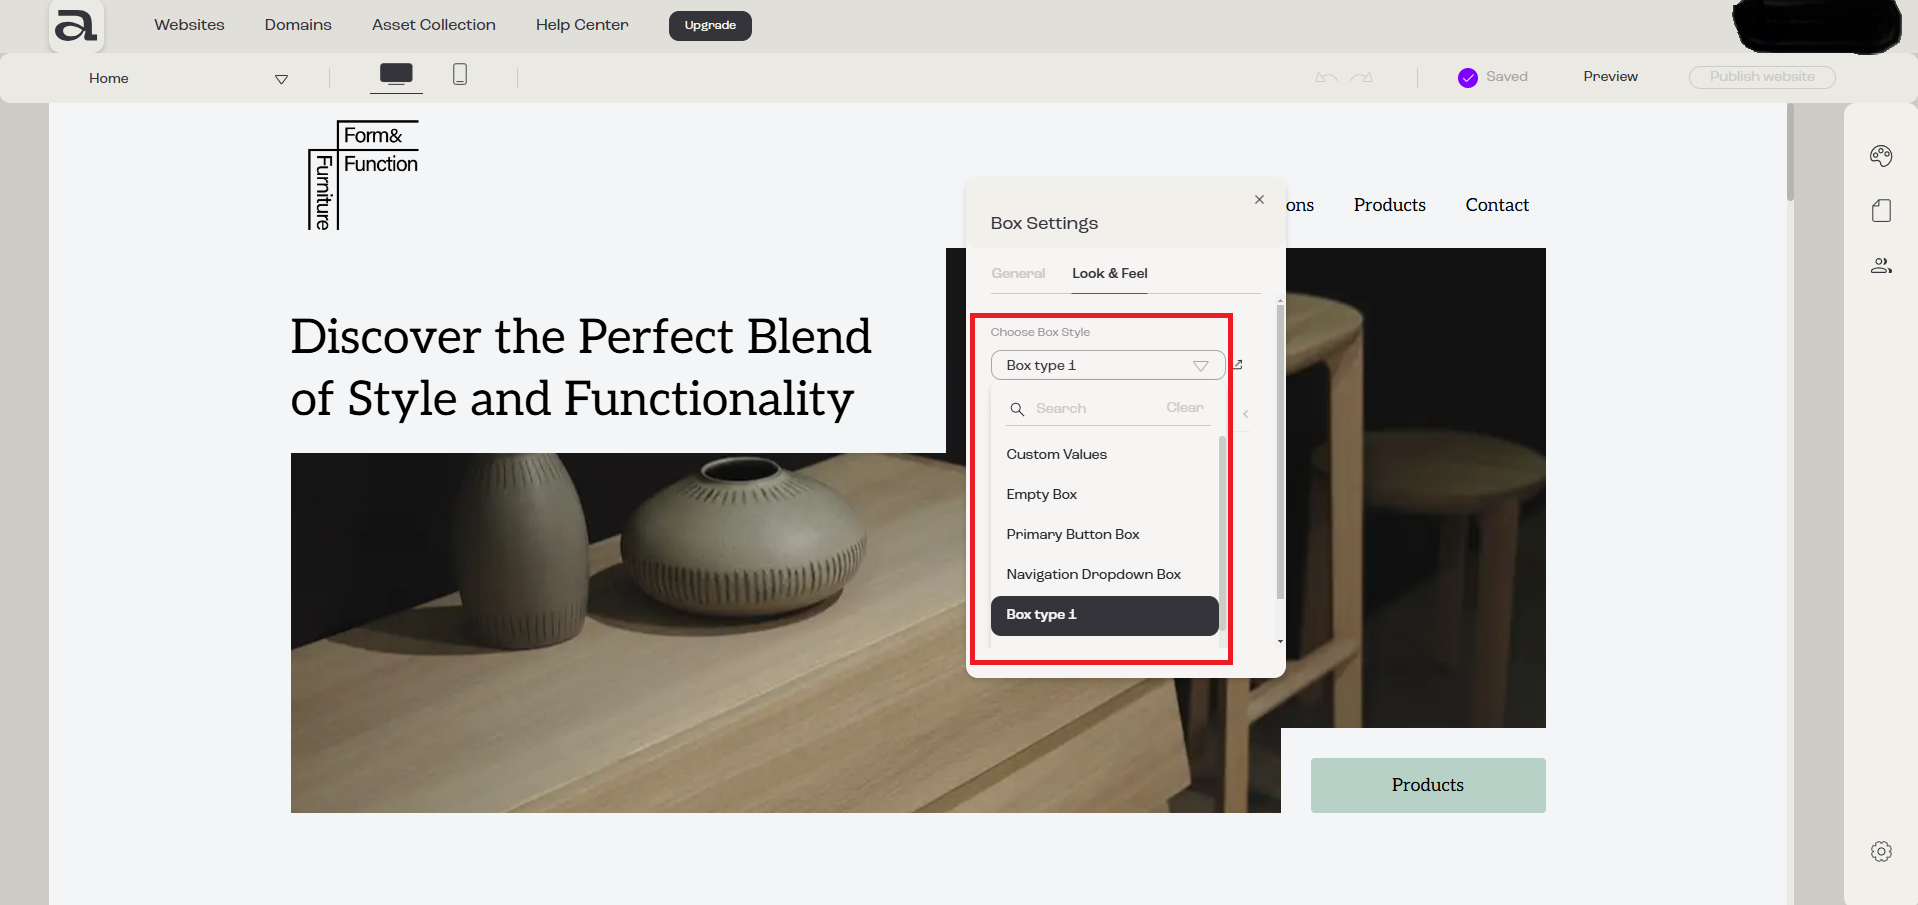Click the Publish website button

click(x=1762, y=77)
